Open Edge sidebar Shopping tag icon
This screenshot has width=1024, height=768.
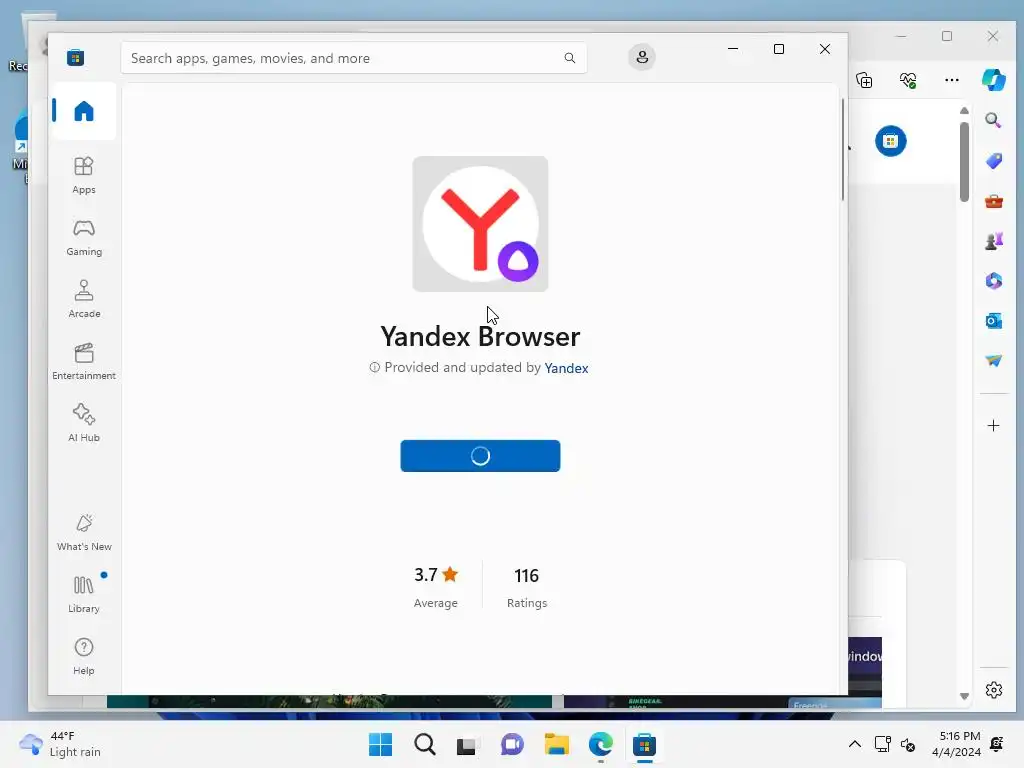(x=993, y=161)
